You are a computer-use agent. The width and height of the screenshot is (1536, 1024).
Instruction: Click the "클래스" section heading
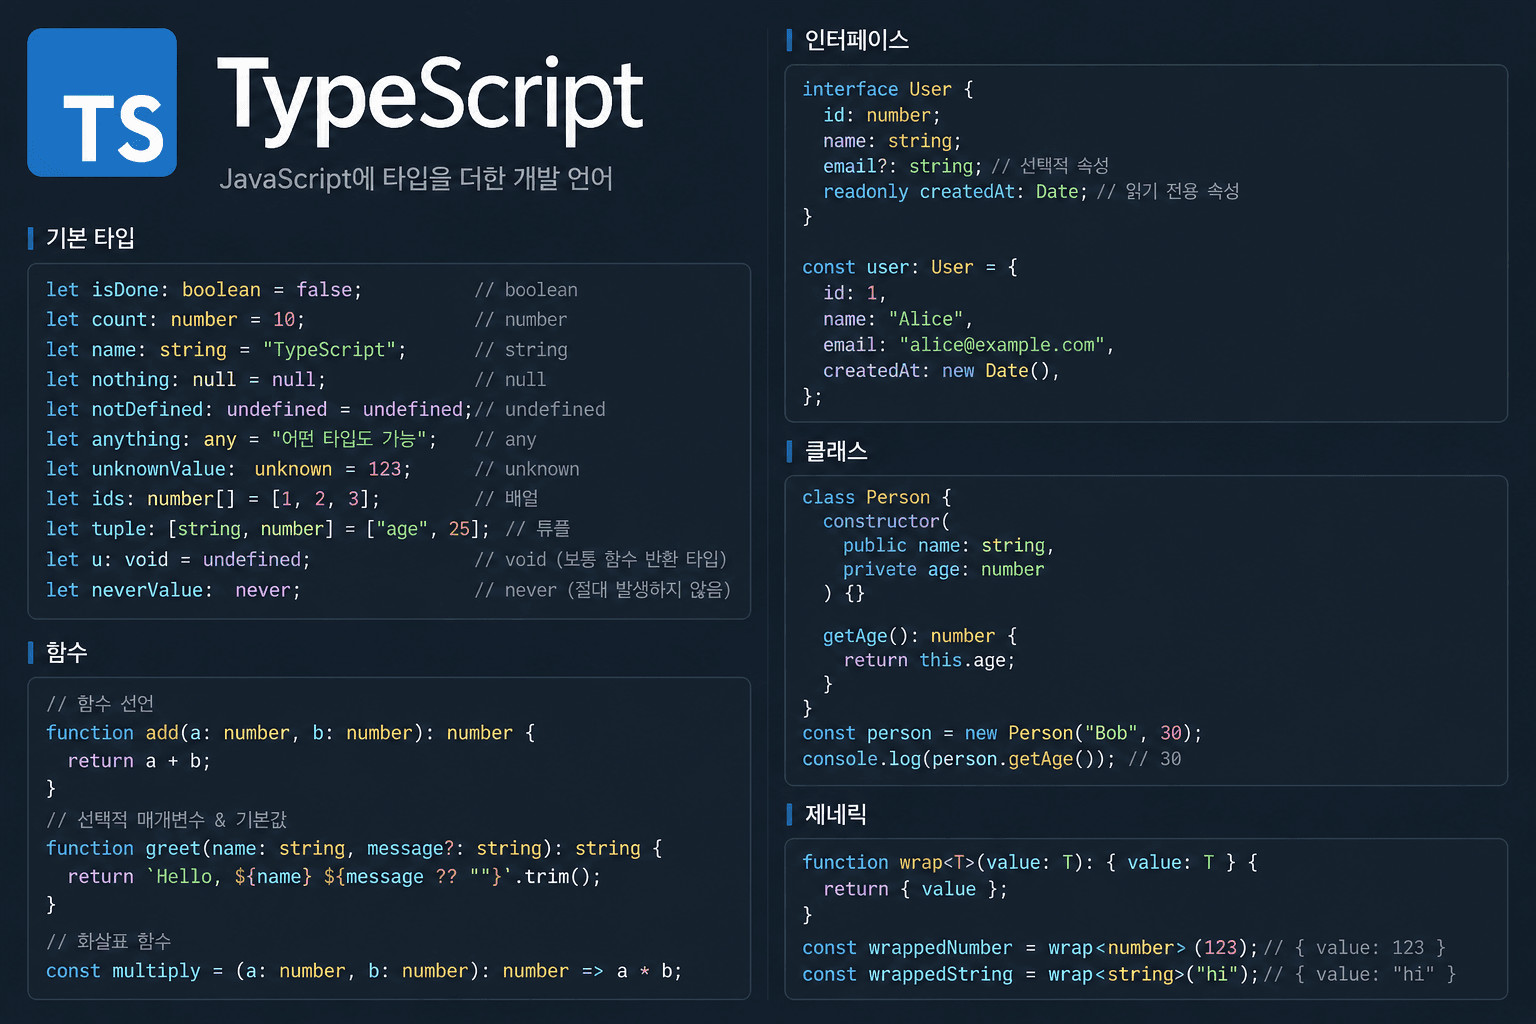tap(836, 451)
